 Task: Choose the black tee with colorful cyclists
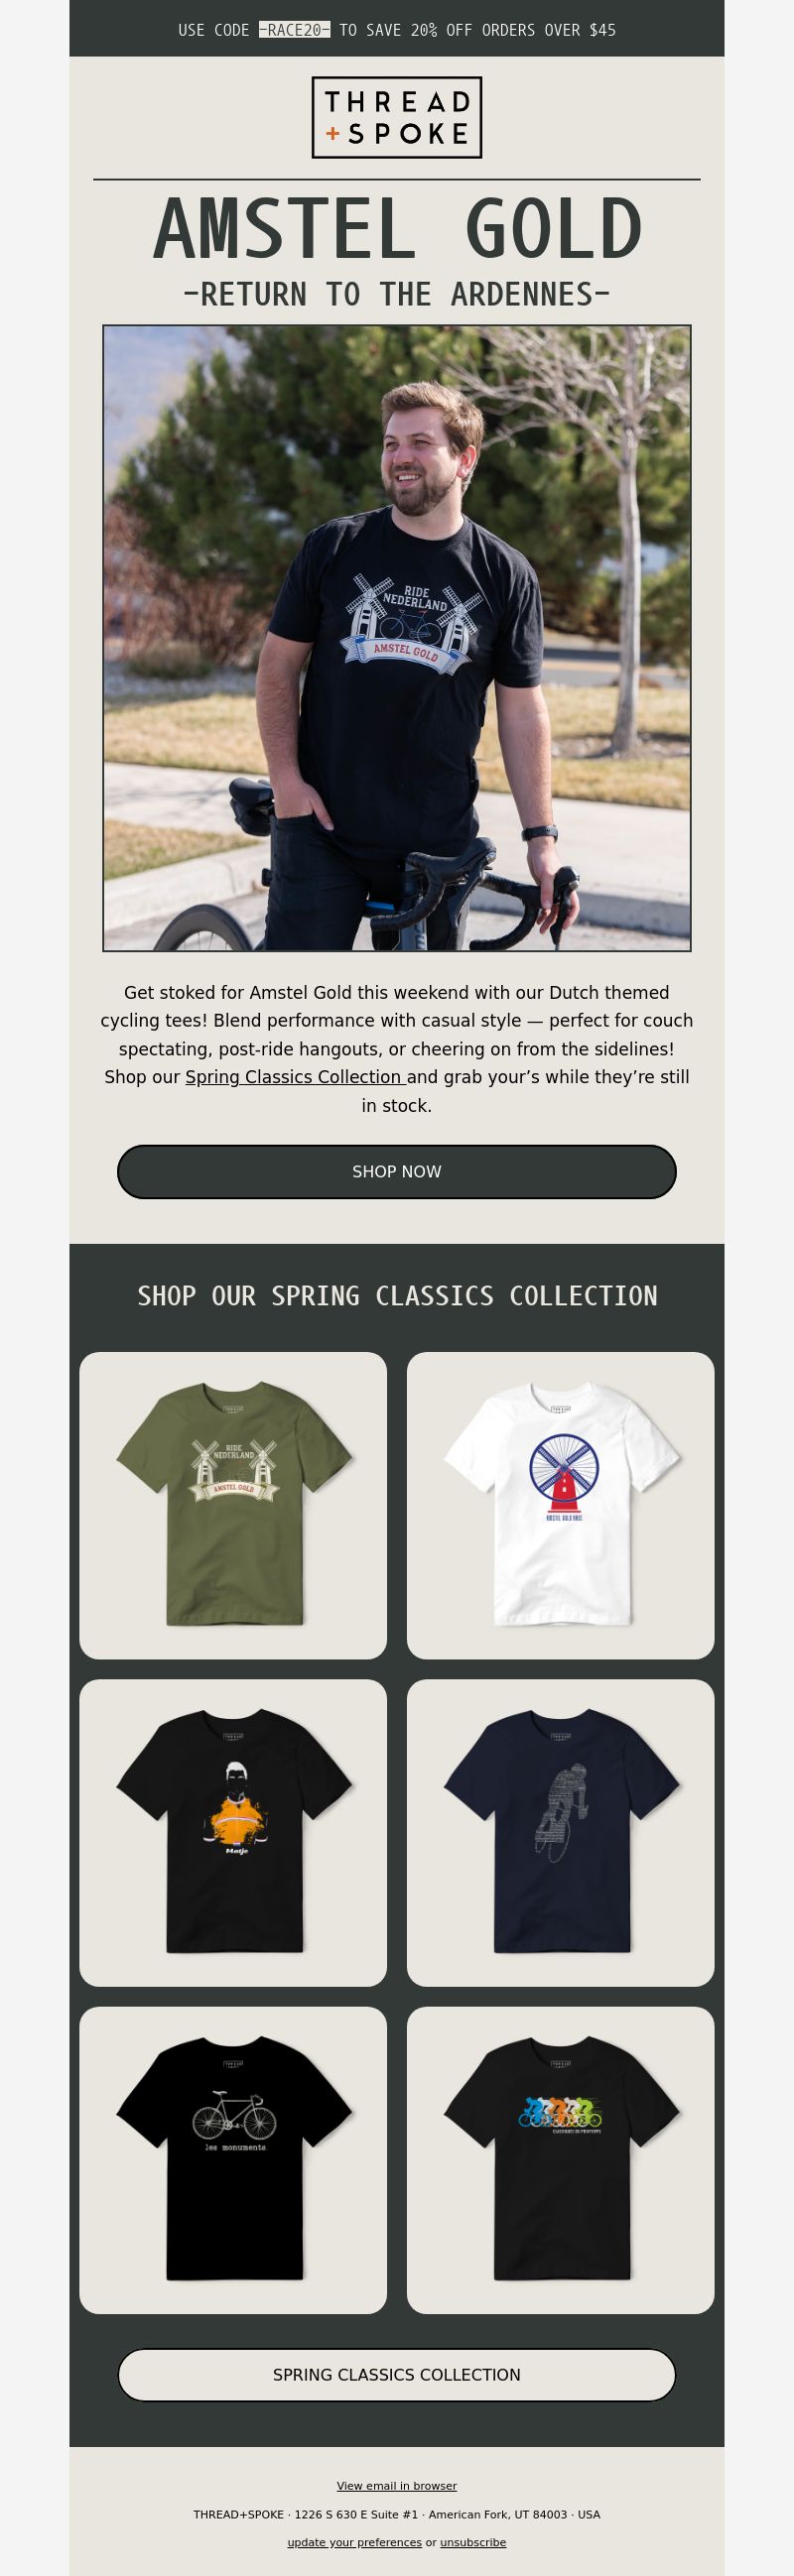pyautogui.click(x=561, y=2160)
